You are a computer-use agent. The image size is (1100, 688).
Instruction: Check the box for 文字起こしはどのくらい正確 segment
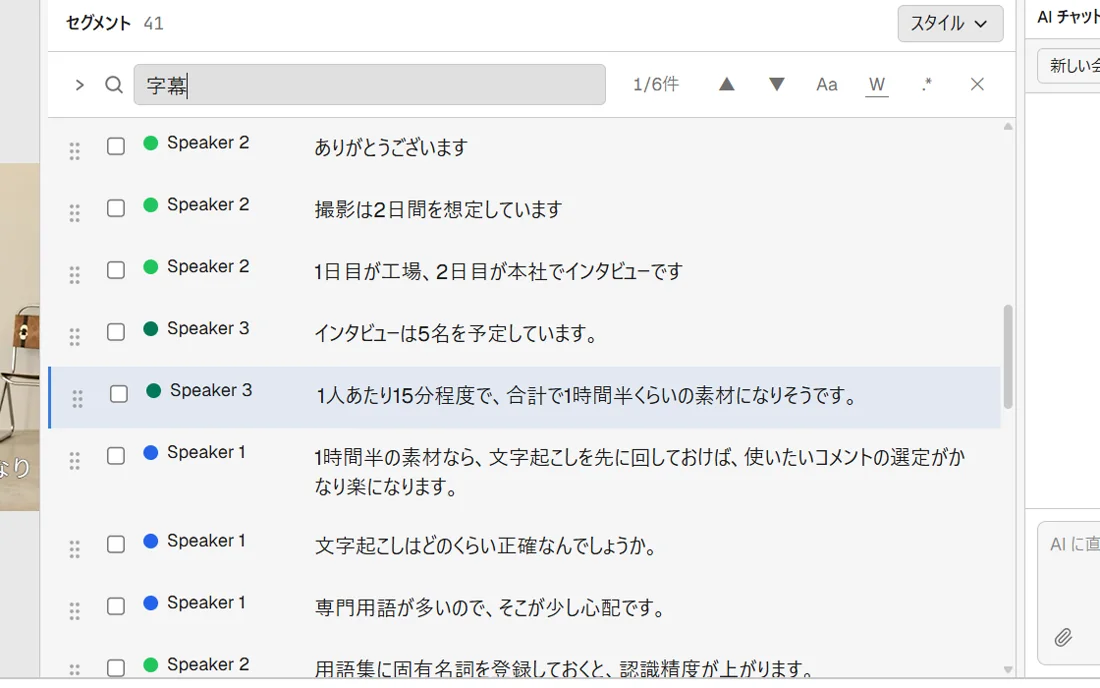click(x=116, y=544)
